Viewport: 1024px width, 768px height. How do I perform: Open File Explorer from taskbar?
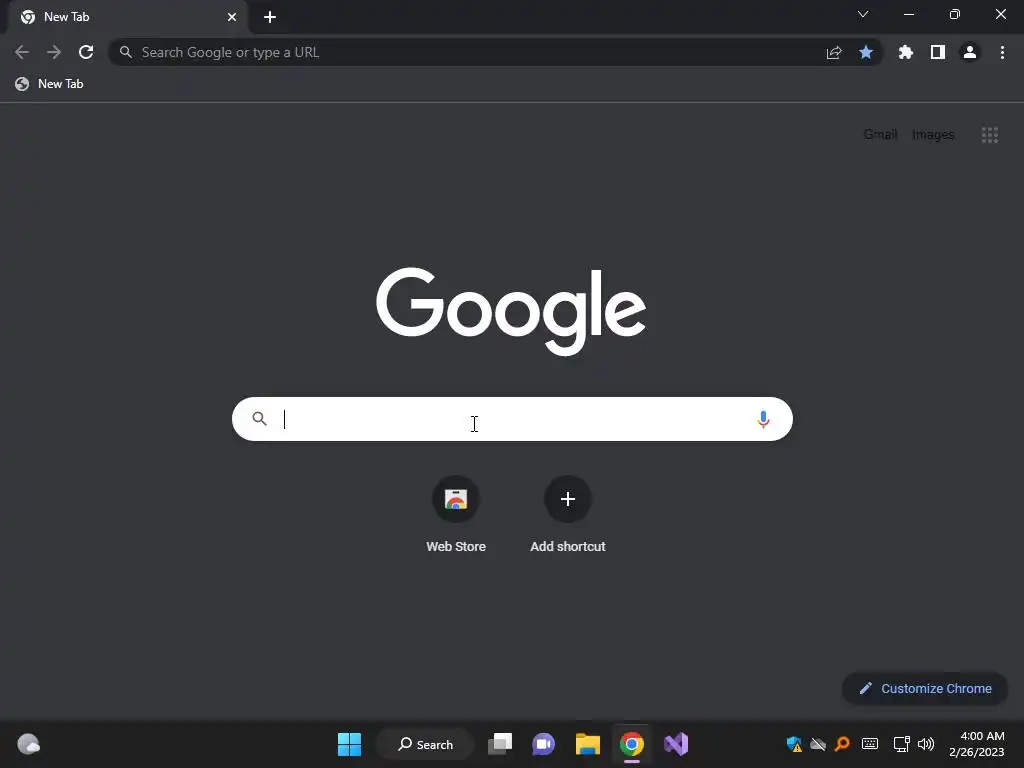pos(588,744)
